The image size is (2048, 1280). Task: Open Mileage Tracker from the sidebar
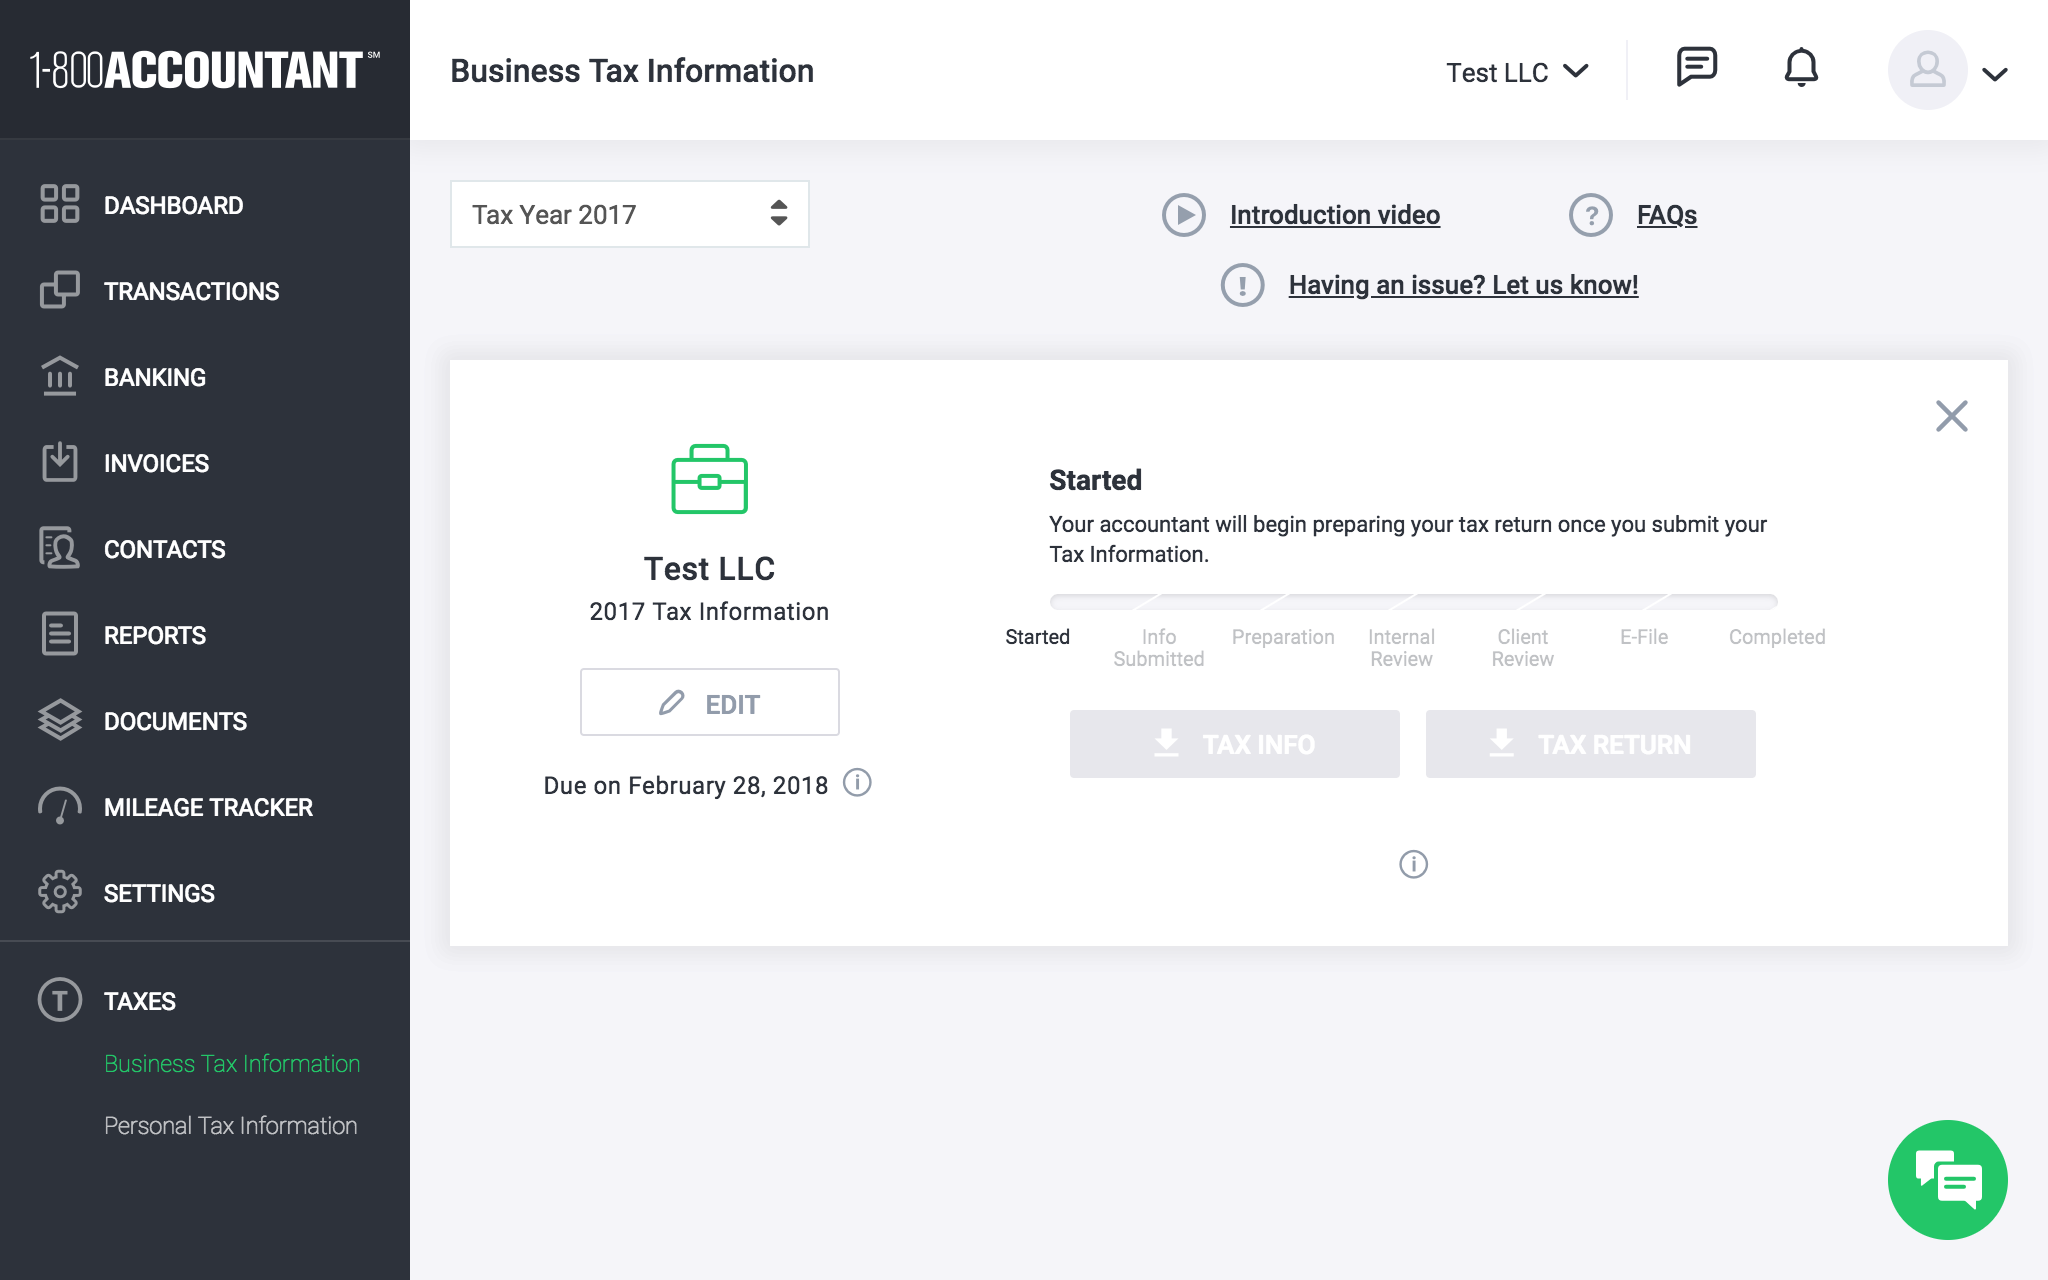point(208,807)
